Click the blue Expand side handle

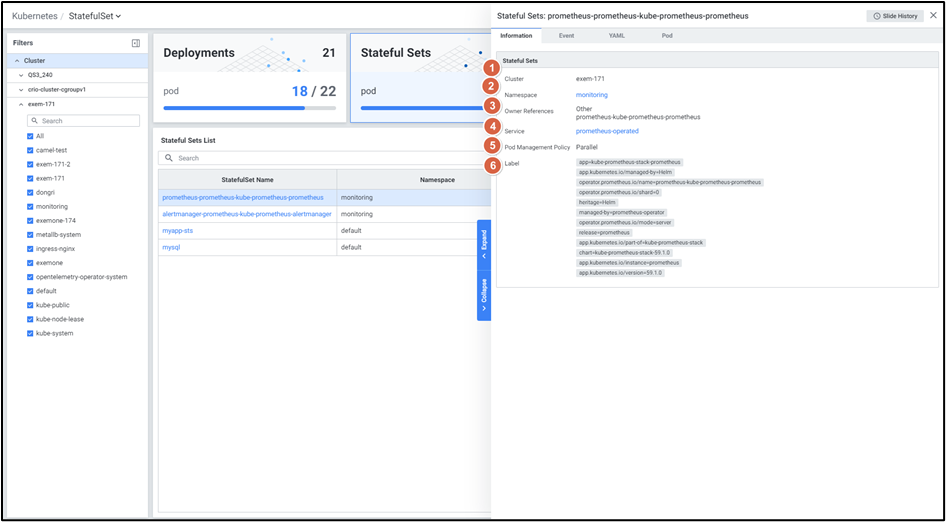(484, 245)
